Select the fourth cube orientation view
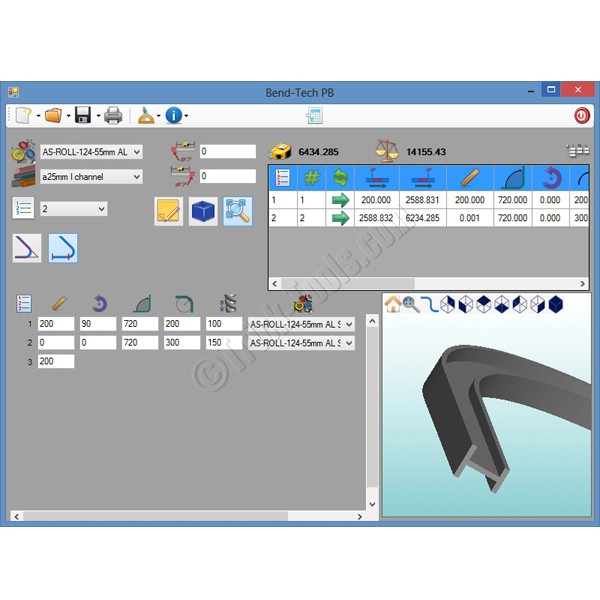 coord(501,305)
